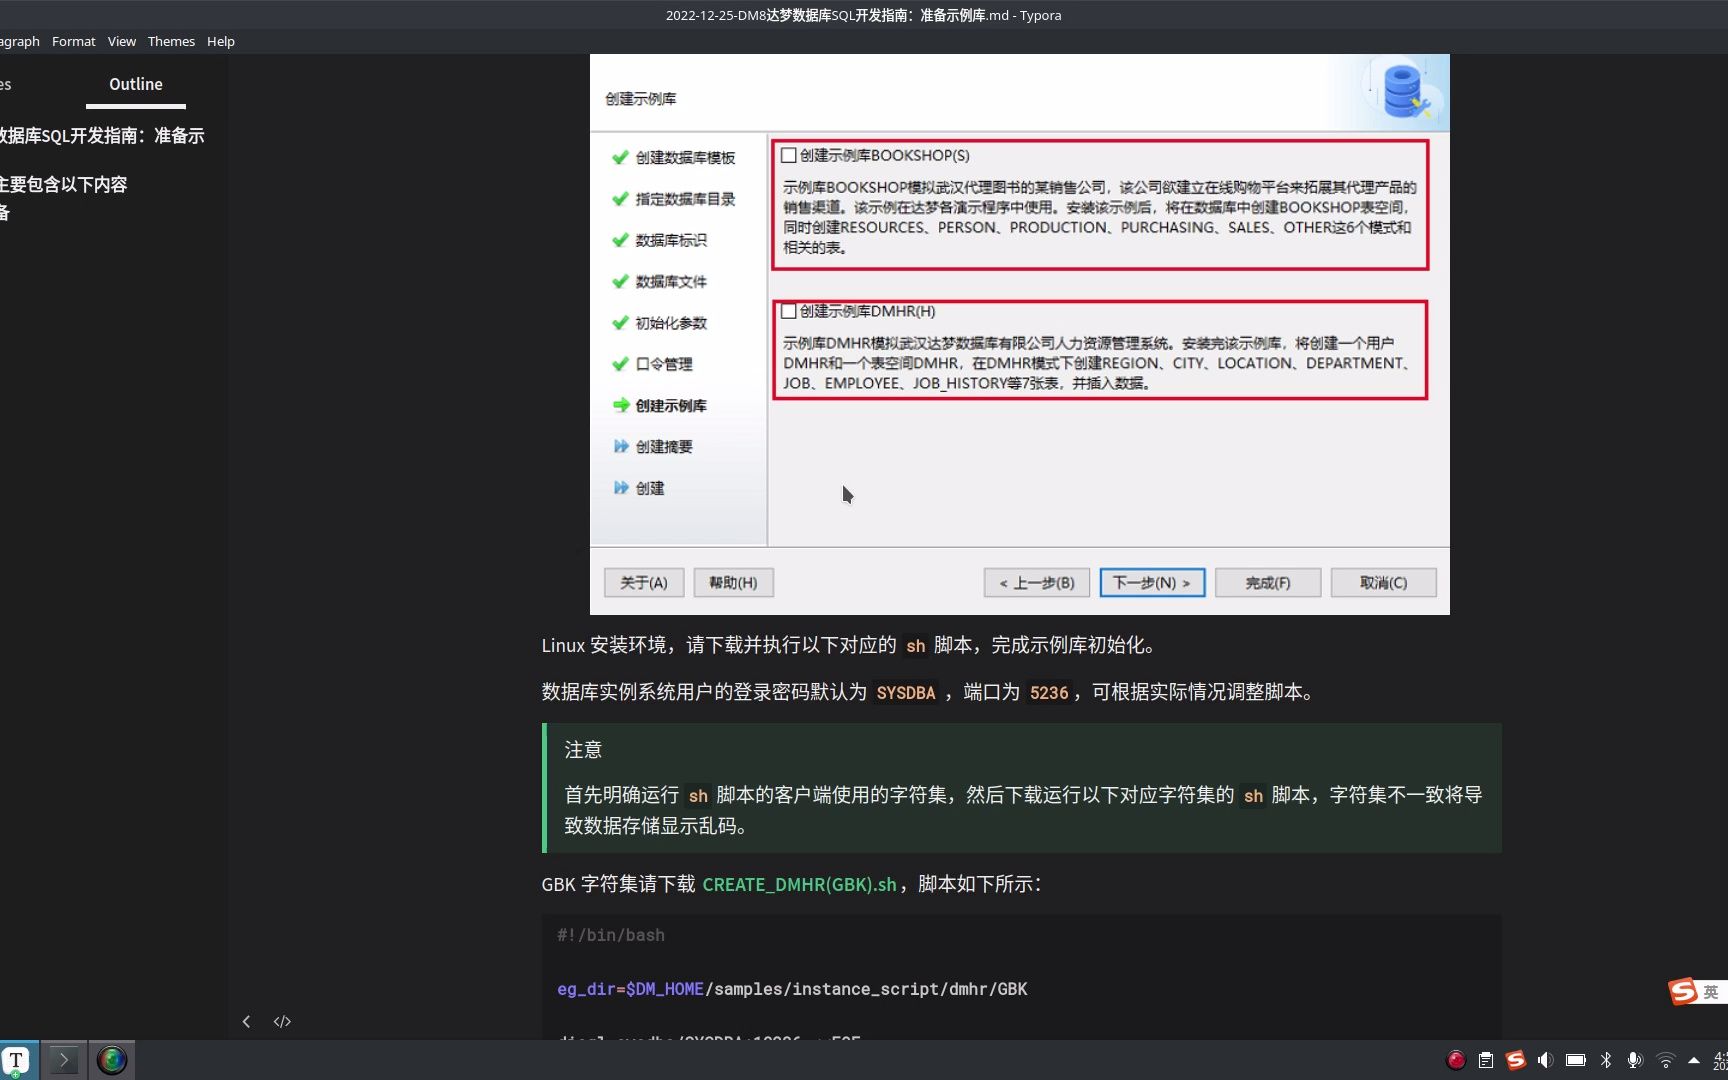Open the View menu
Viewport: 1728px width, 1080px height.
coord(122,41)
